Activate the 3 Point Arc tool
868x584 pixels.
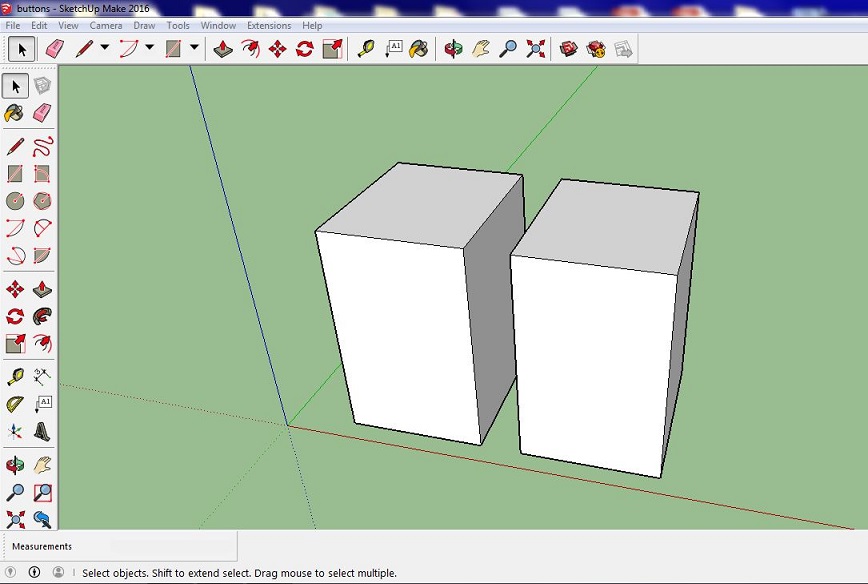(x=15, y=256)
